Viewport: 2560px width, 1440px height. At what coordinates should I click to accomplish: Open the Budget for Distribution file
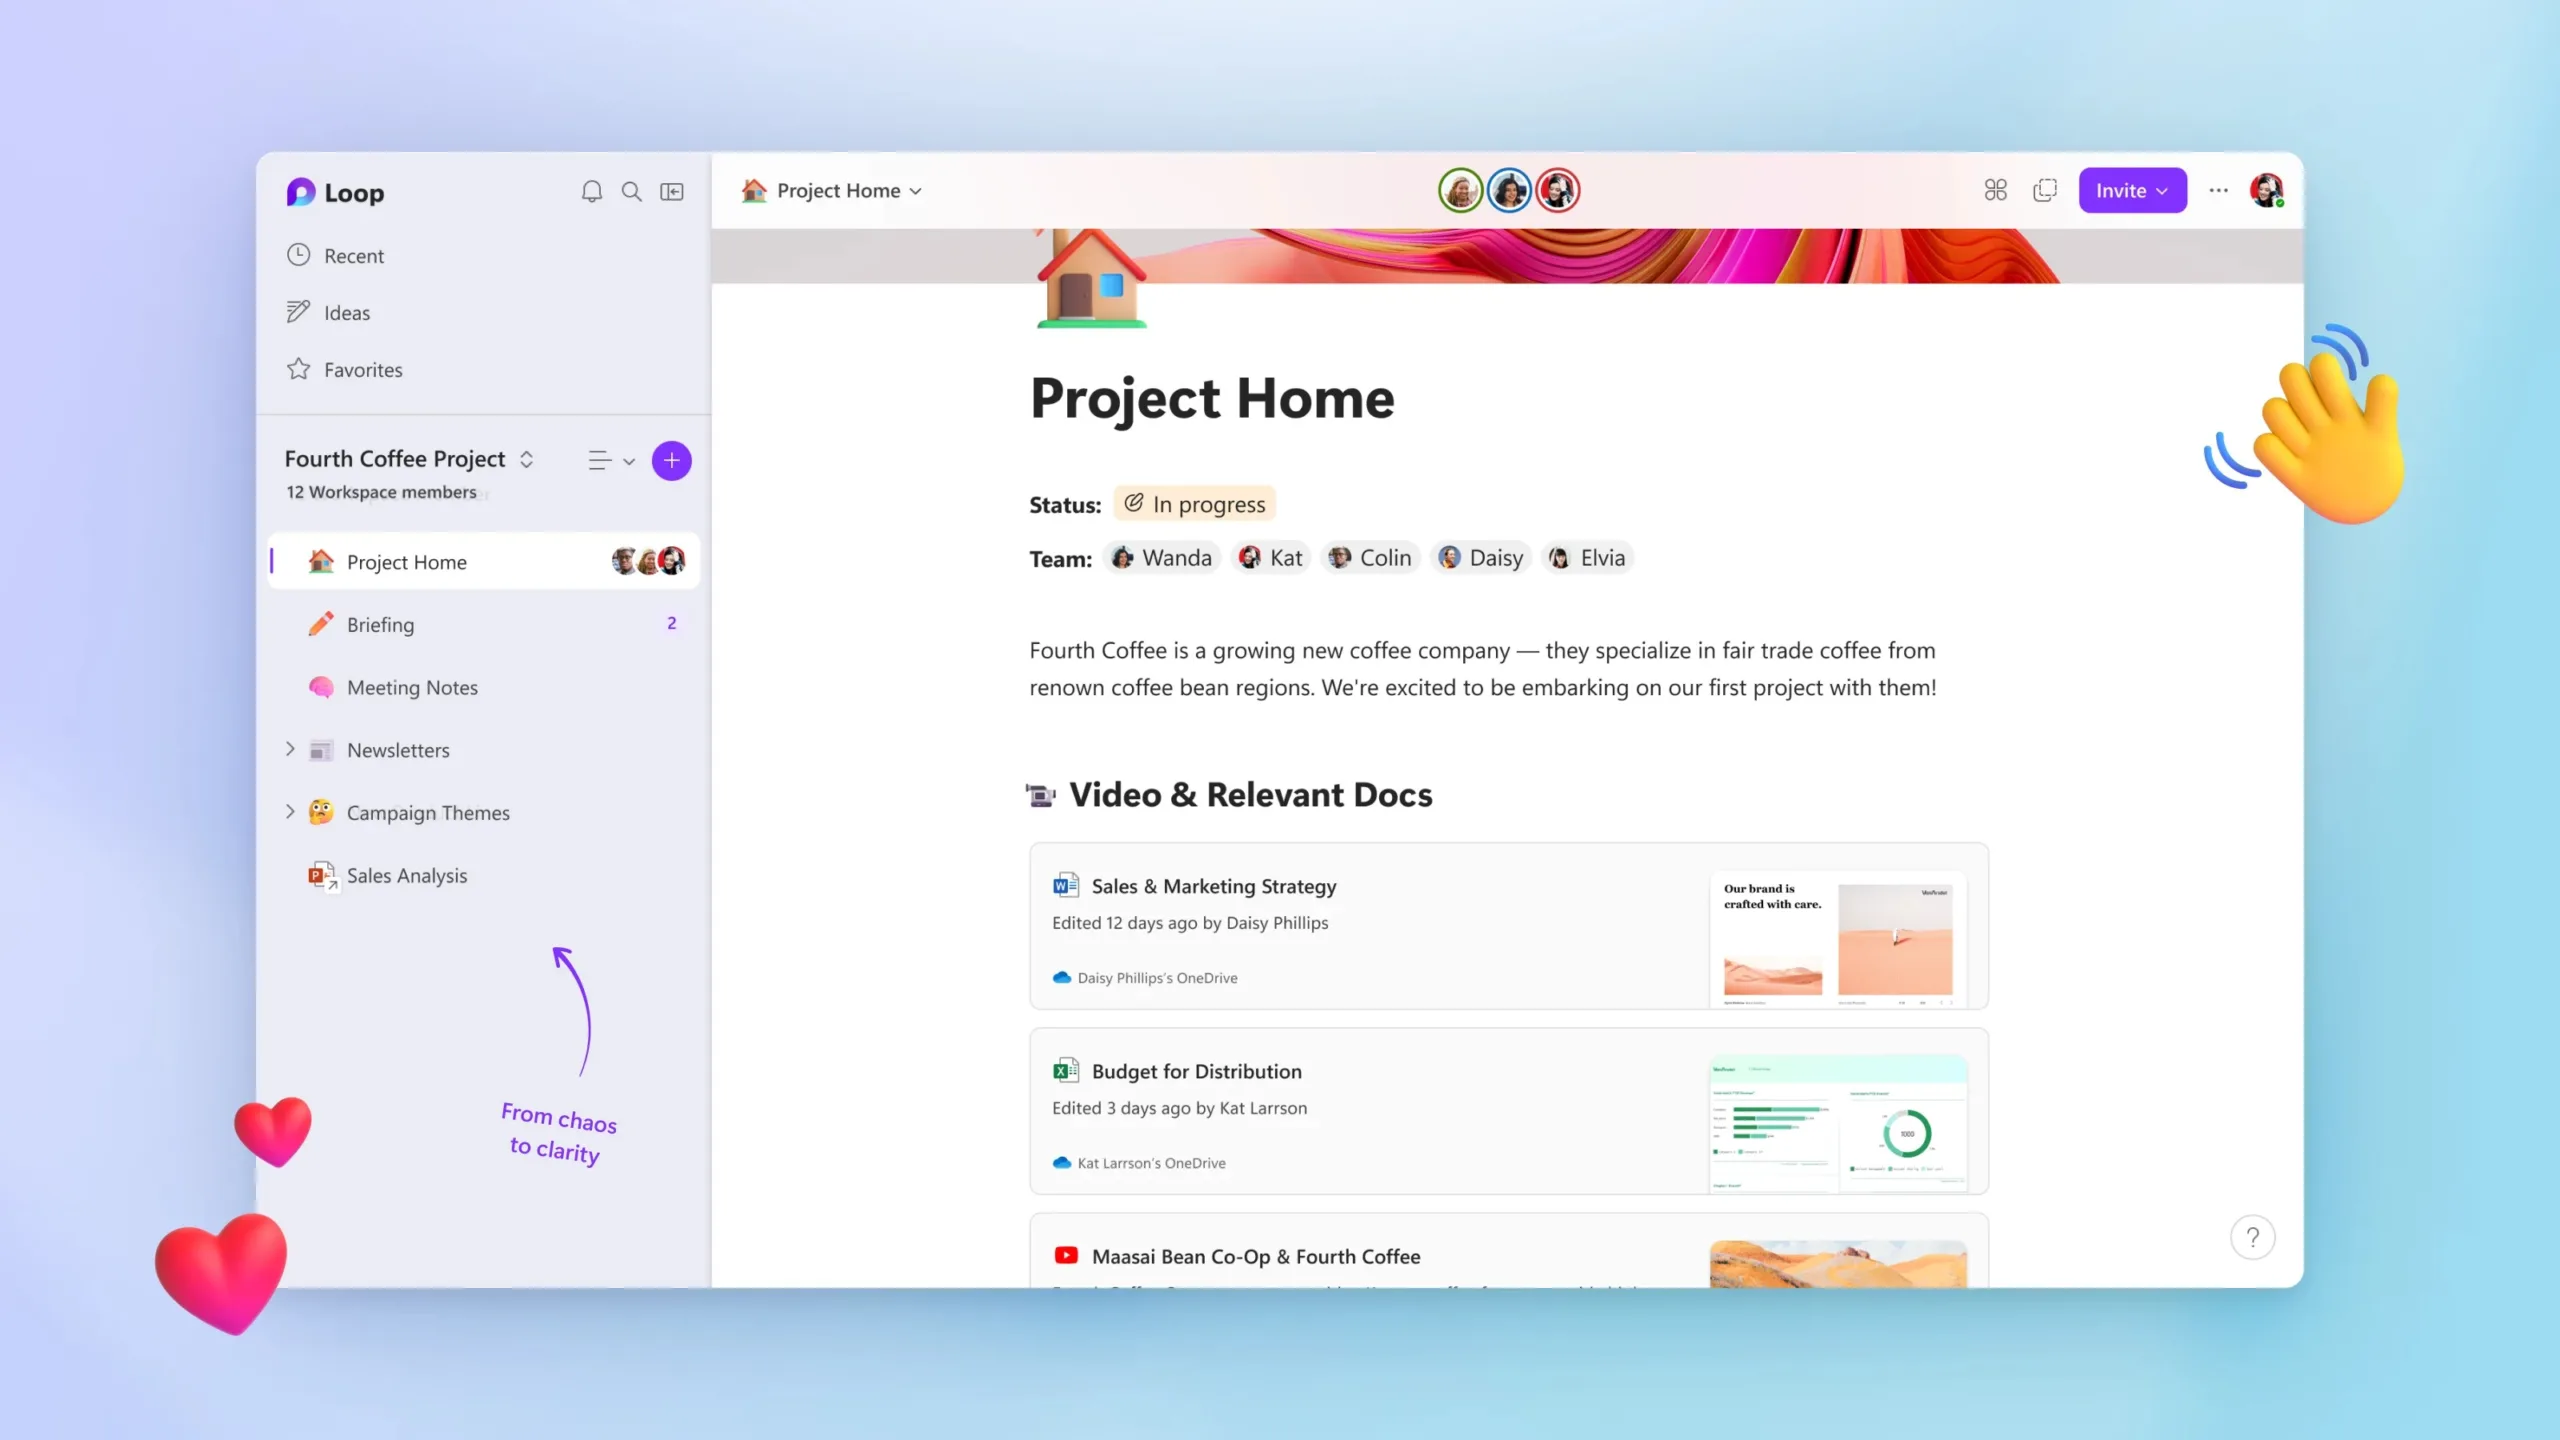(x=1196, y=1069)
